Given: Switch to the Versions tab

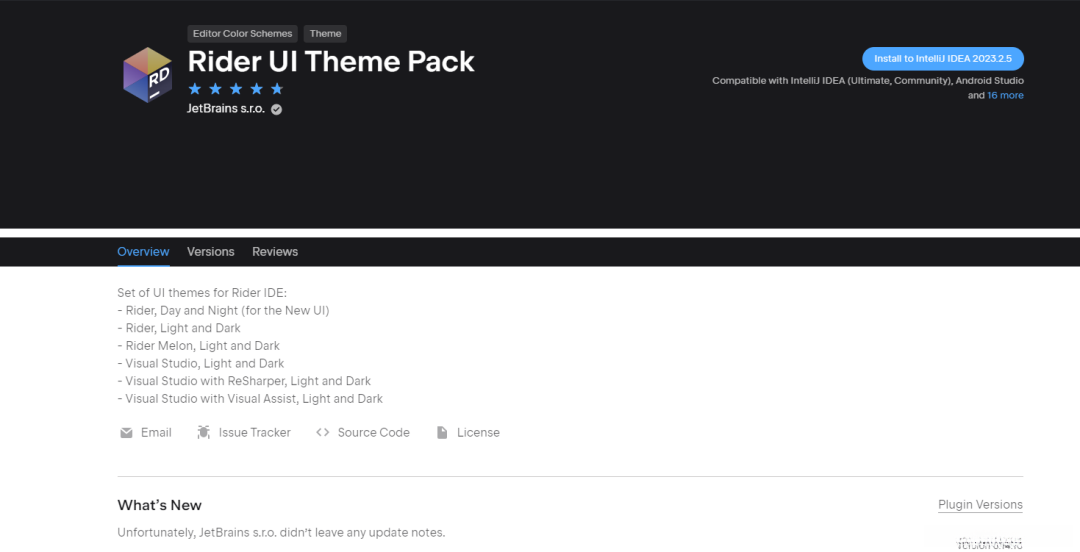Looking at the screenshot, I should [210, 252].
